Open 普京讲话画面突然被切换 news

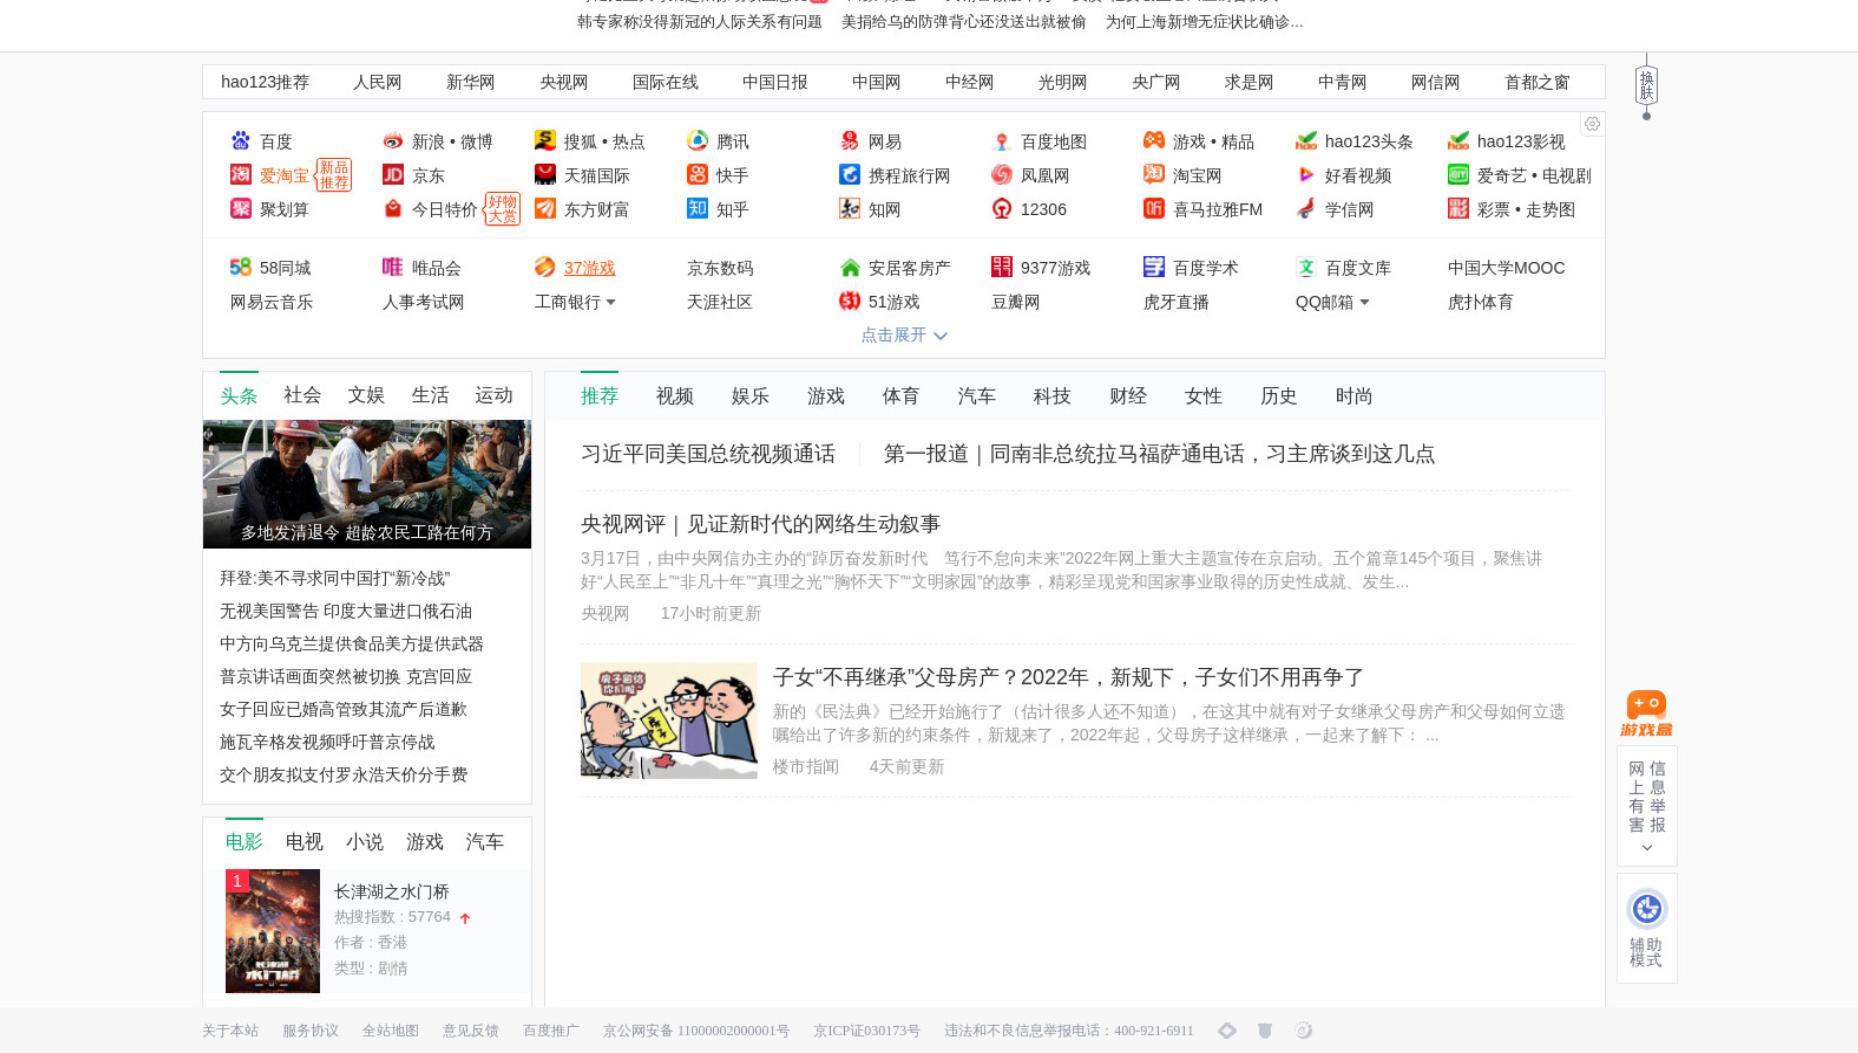346,676
